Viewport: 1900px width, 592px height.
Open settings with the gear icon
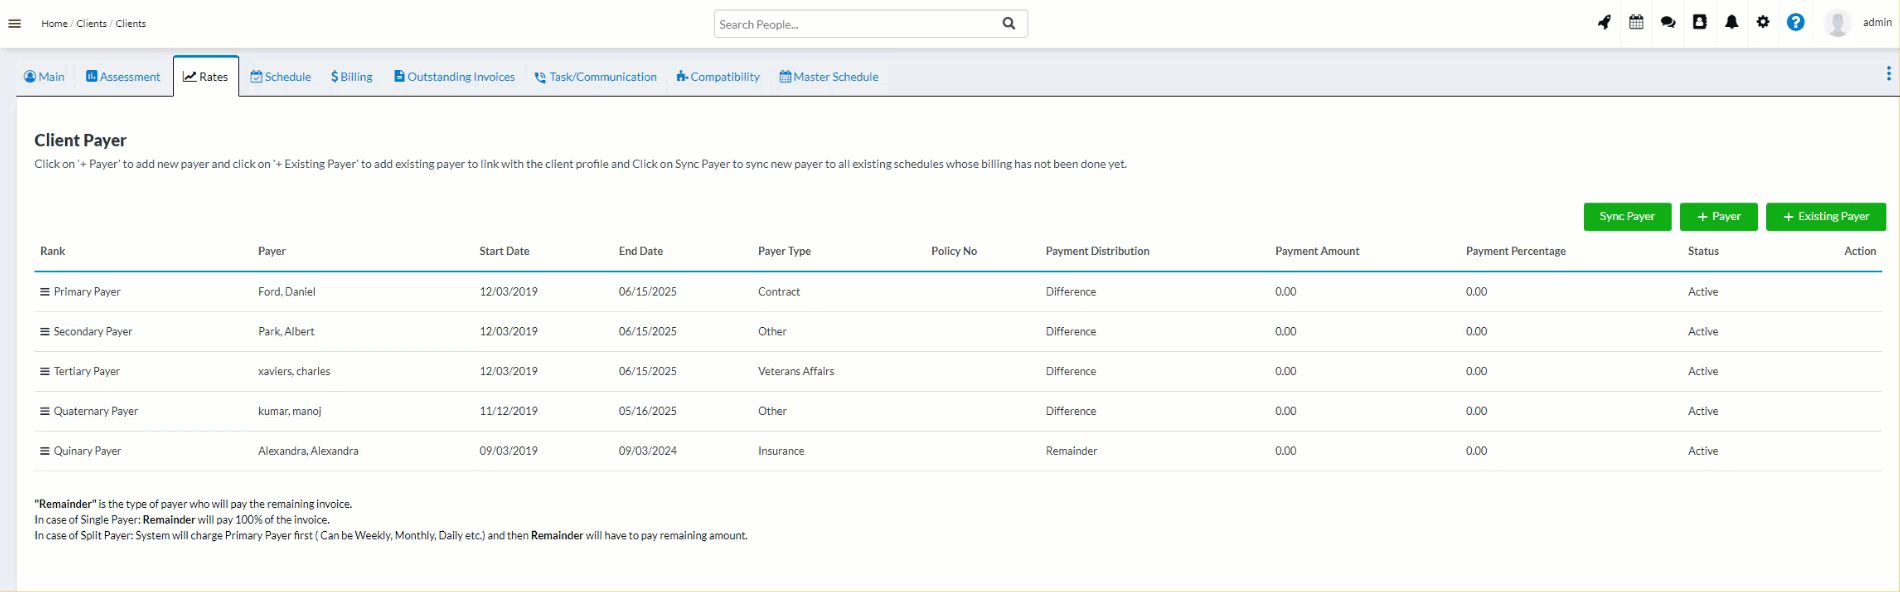(1763, 22)
